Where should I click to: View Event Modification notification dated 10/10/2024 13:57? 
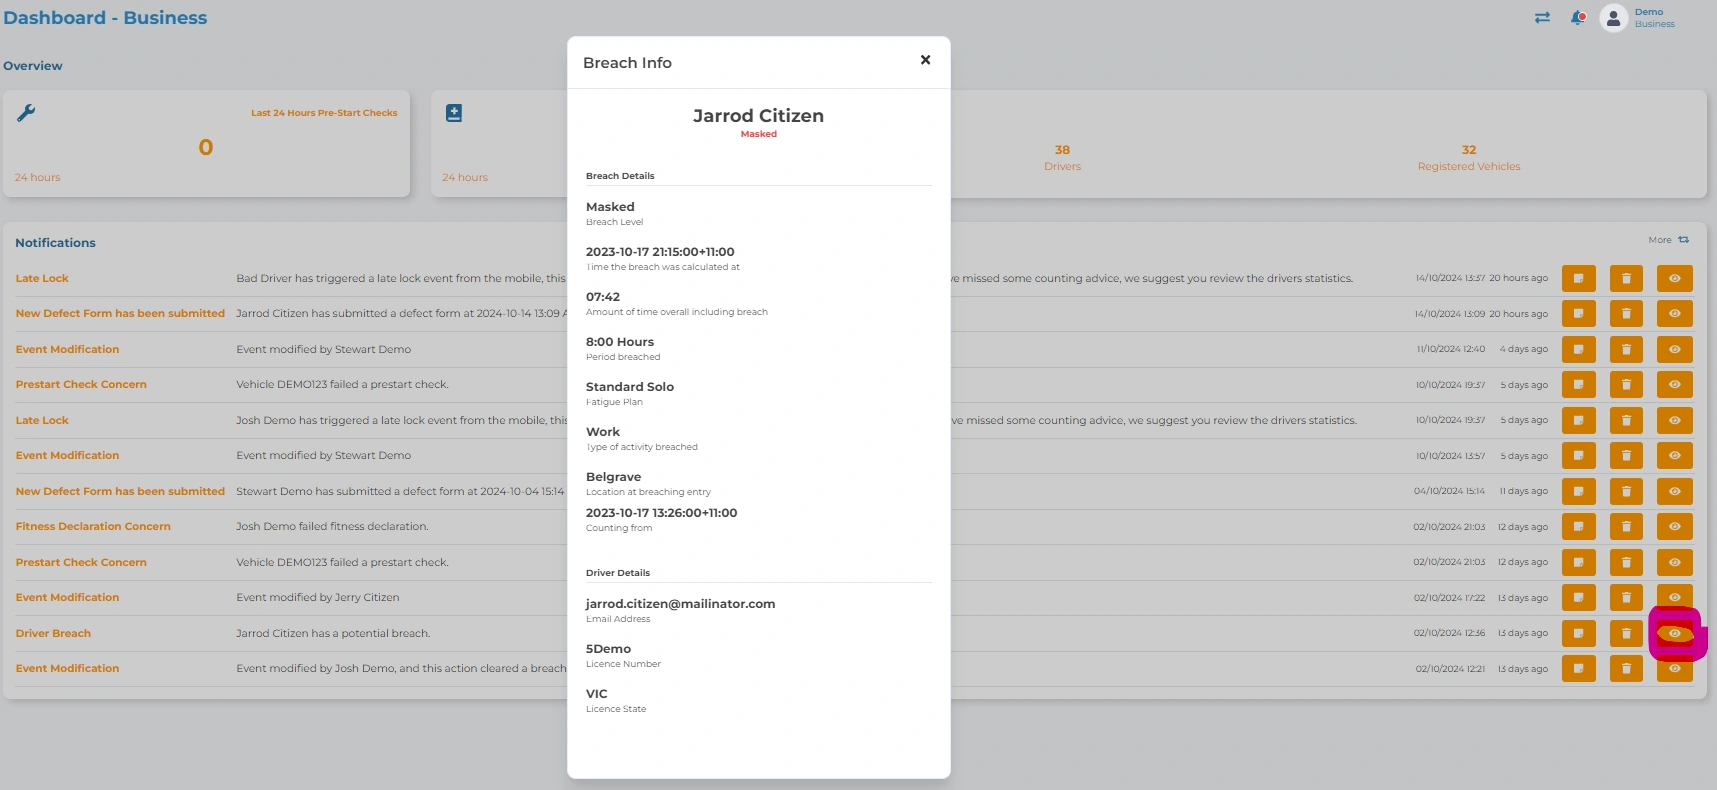pyautogui.click(x=1675, y=456)
